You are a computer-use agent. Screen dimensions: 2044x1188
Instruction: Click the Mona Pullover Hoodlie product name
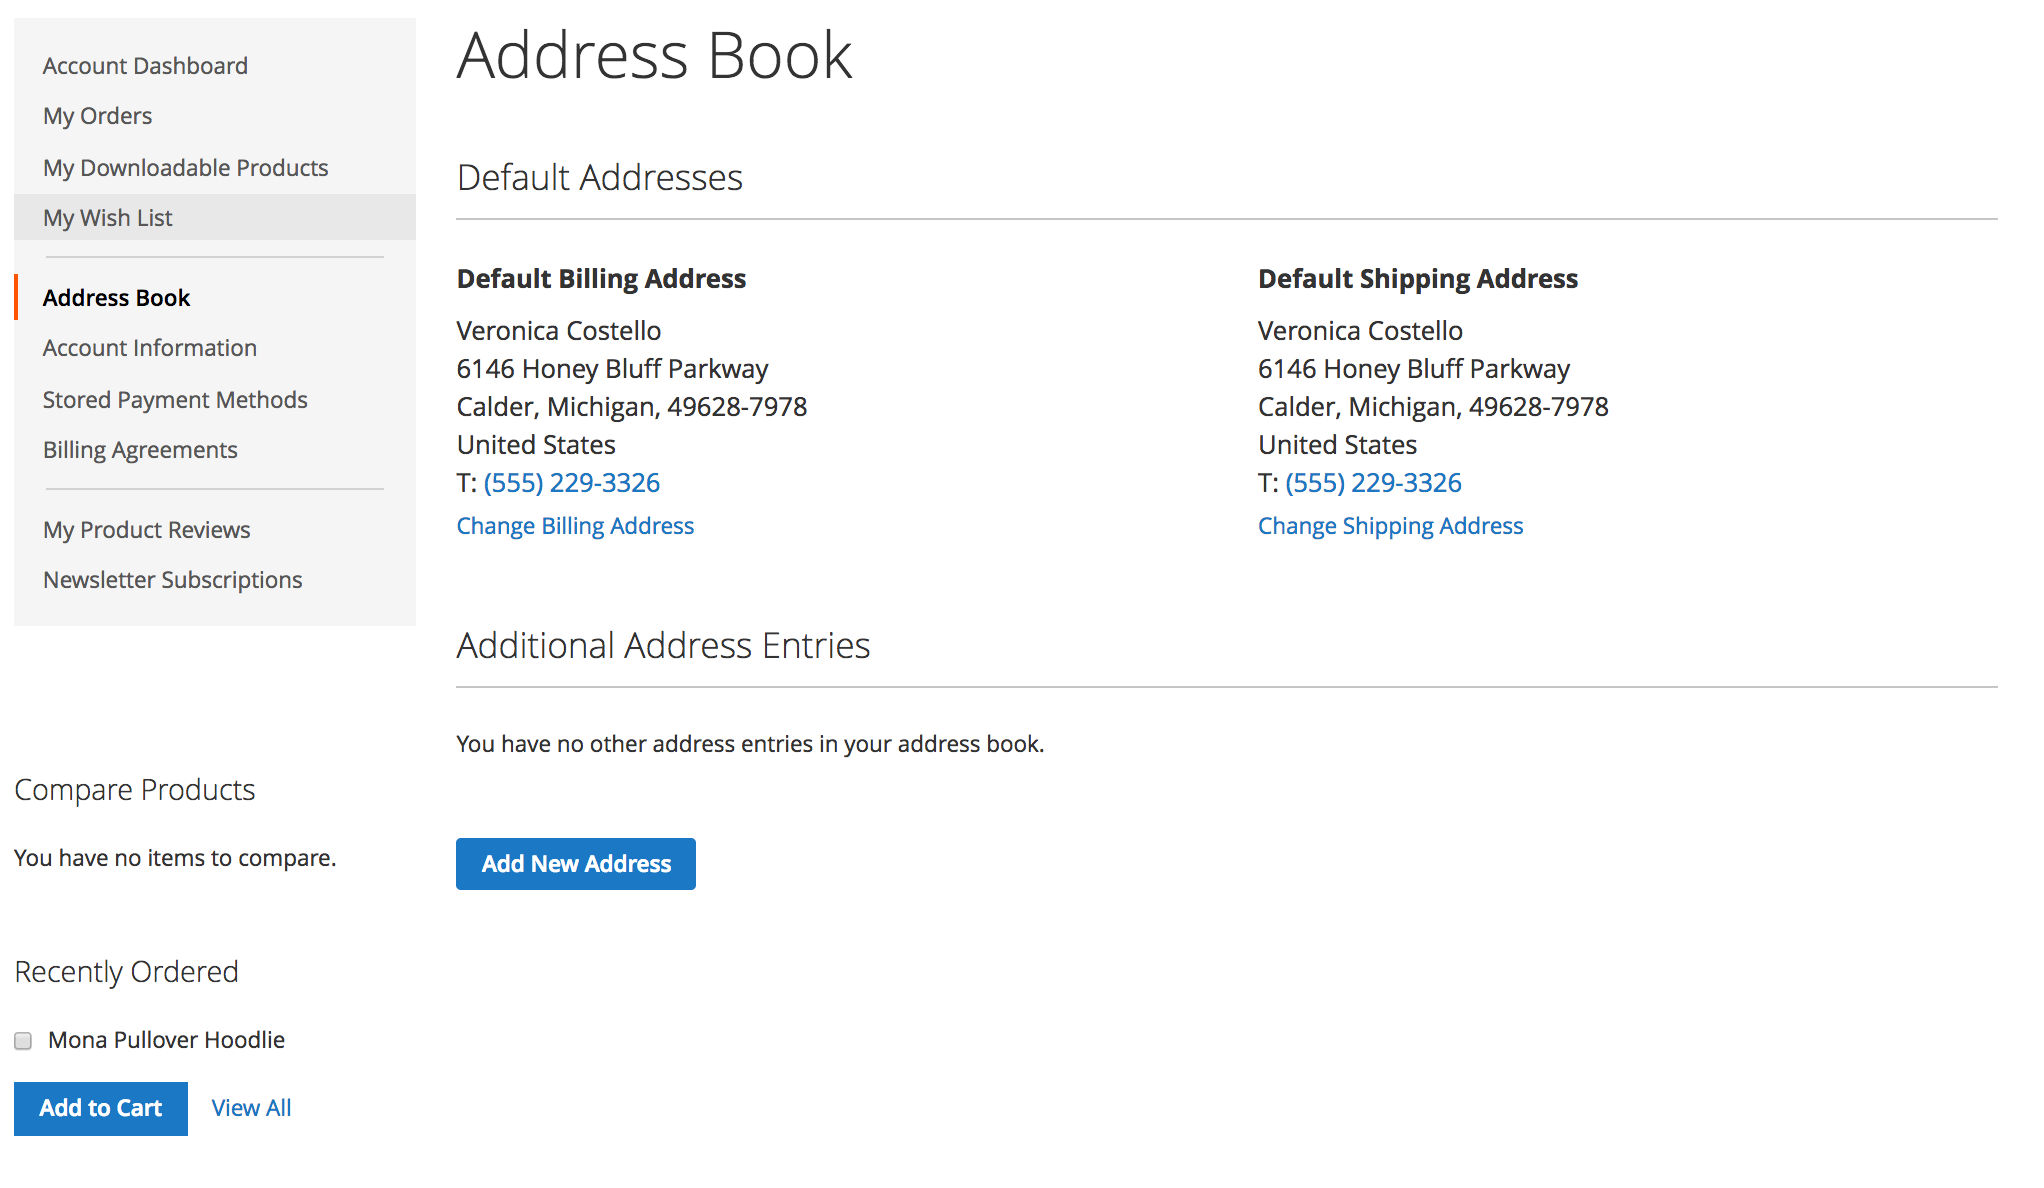click(167, 1040)
